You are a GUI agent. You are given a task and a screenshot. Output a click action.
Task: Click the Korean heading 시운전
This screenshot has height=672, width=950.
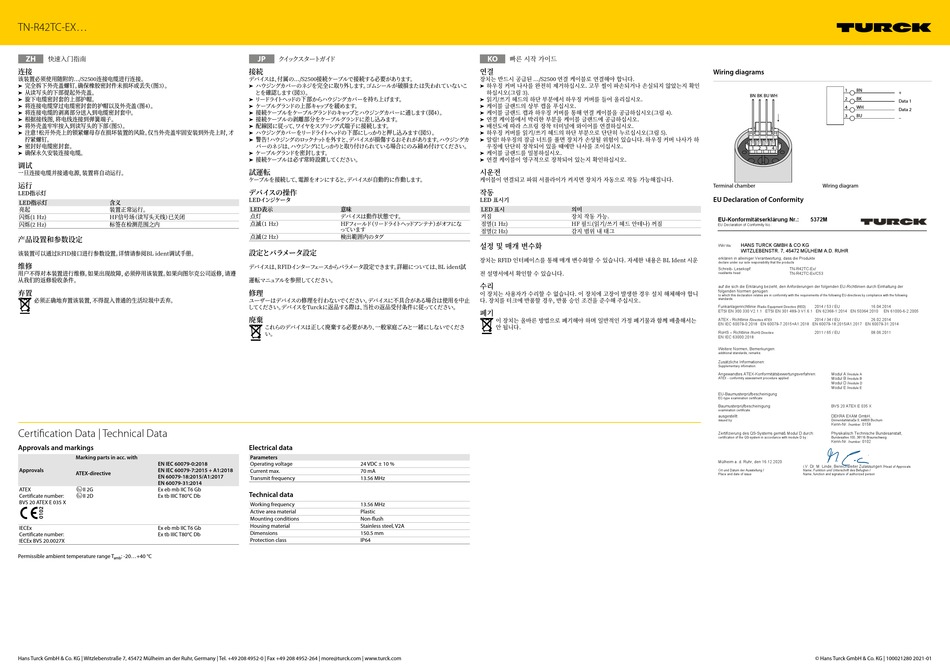click(490, 172)
